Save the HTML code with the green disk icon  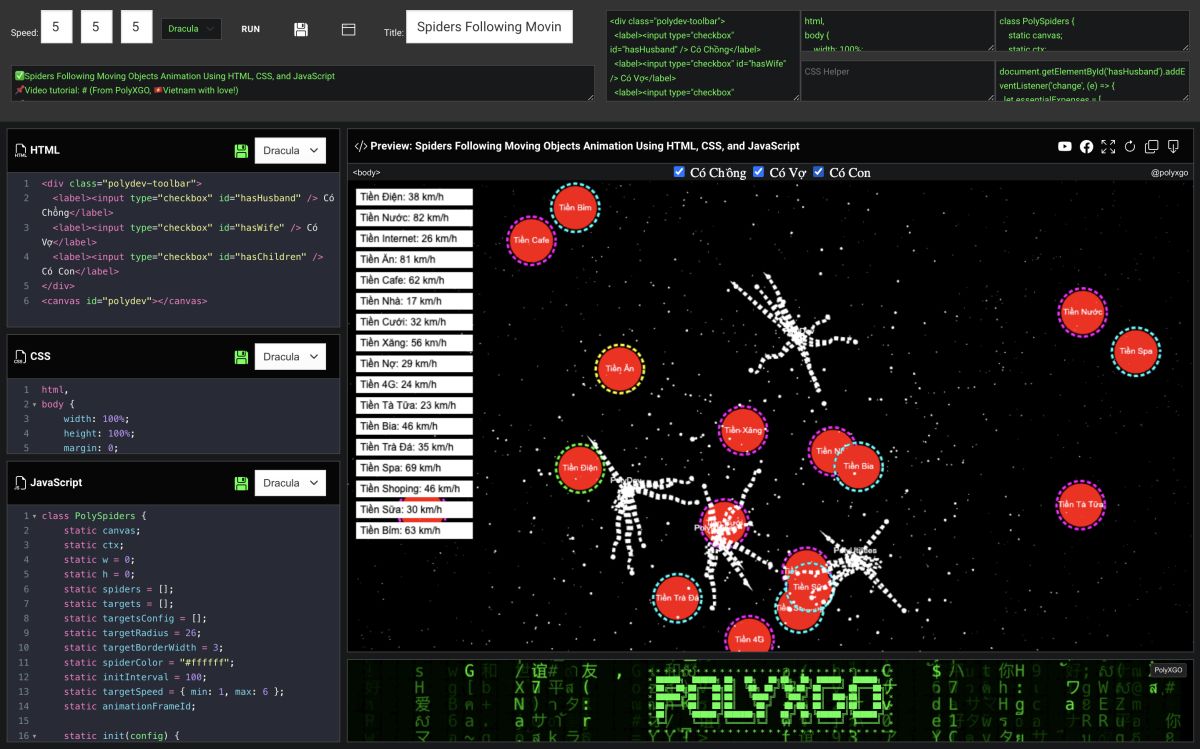(241, 151)
